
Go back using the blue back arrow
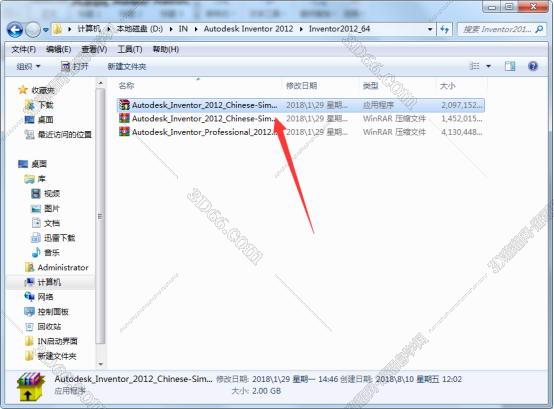pos(15,30)
